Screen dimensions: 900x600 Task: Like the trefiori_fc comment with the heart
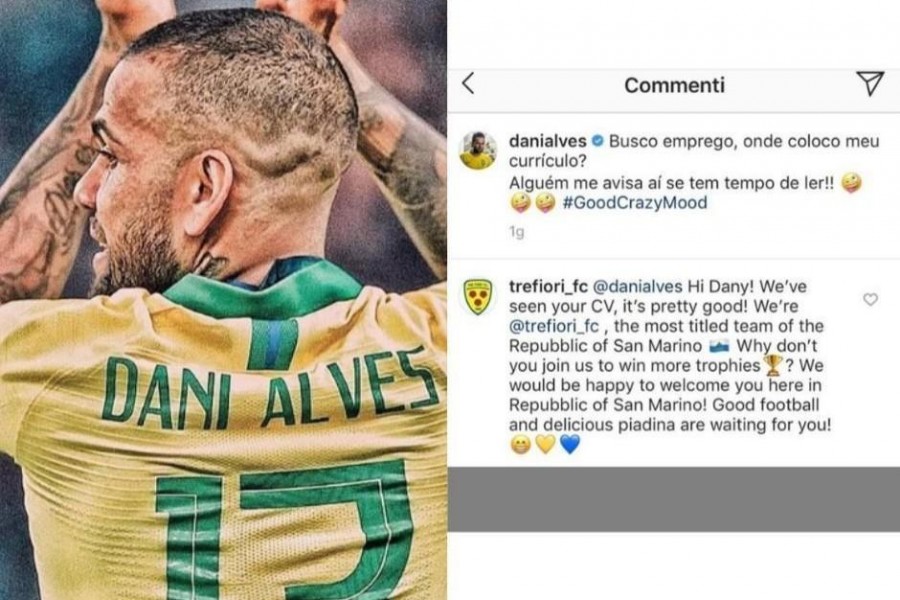point(870,299)
